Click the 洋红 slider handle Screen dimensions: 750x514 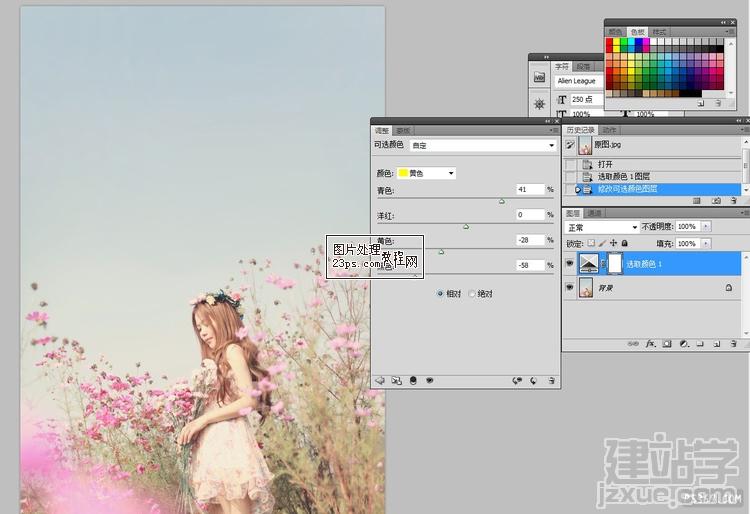(x=466, y=227)
